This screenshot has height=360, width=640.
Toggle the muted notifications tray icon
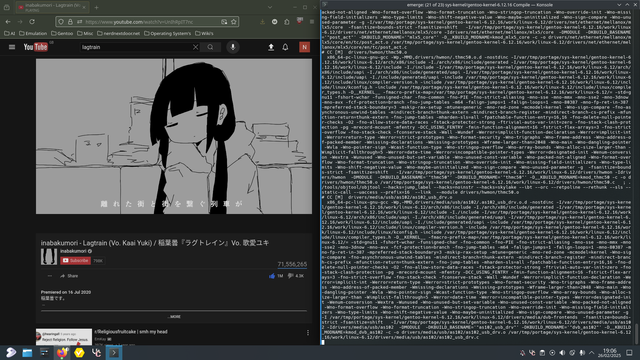(522, 353)
